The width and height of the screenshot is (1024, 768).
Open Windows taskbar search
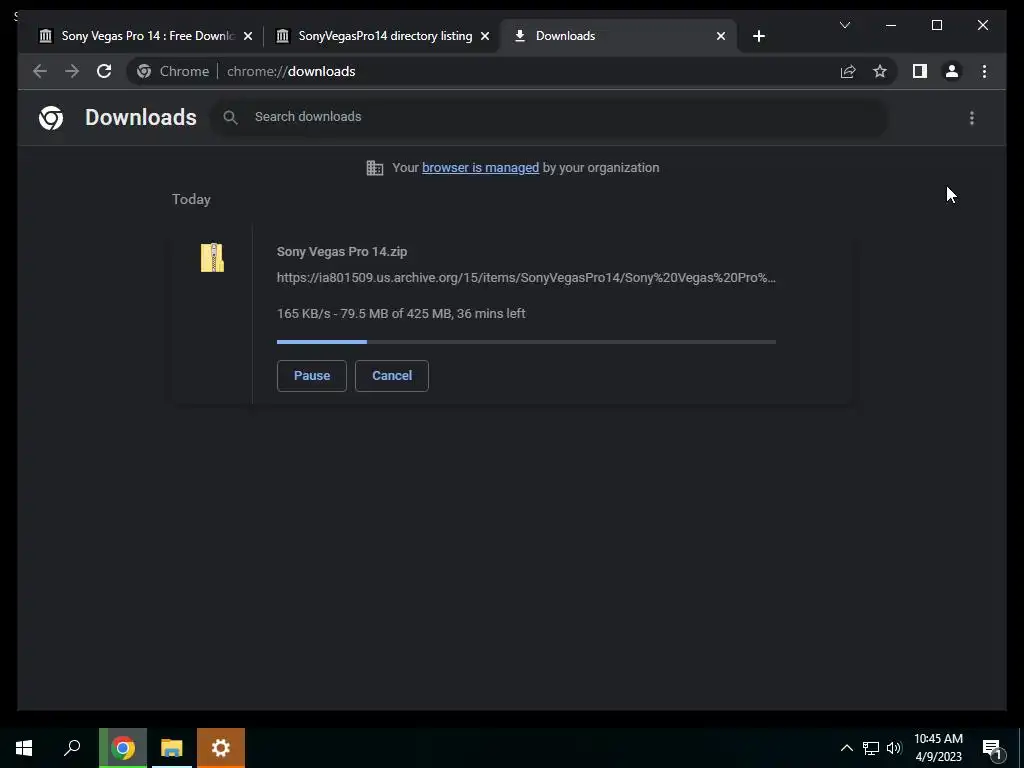(x=72, y=748)
